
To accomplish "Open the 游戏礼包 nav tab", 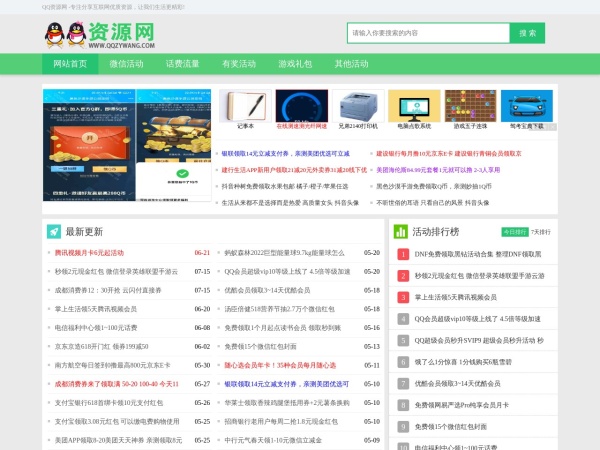I will pos(295,64).
